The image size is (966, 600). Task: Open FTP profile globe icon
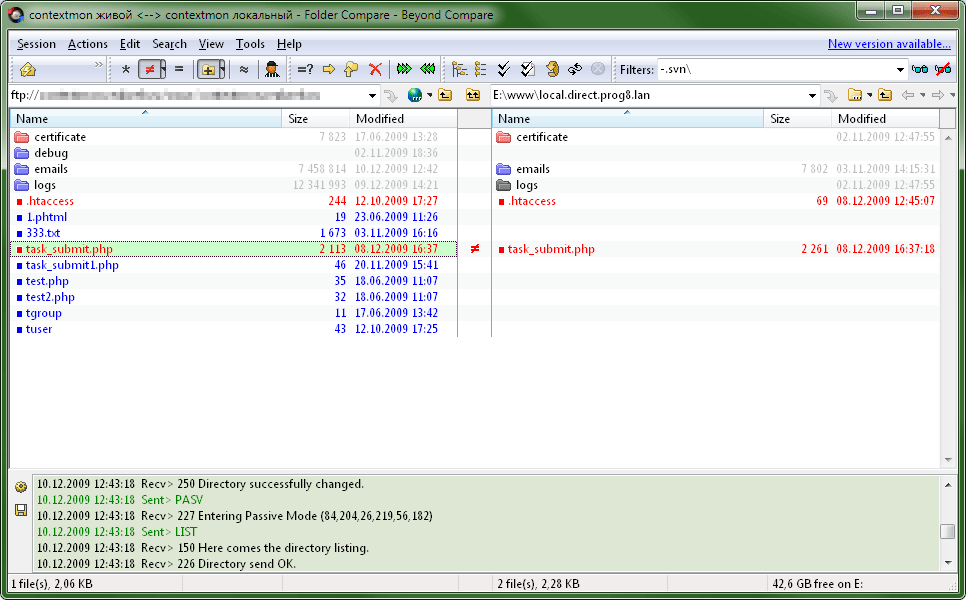click(x=415, y=95)
